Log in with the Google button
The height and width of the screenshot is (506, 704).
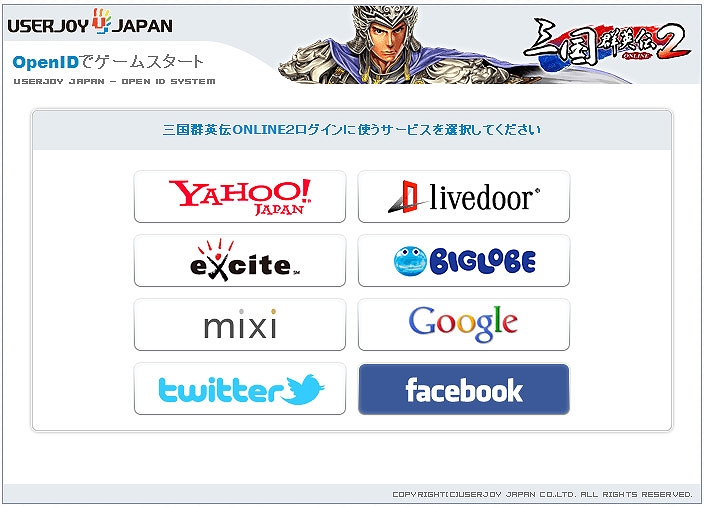(x=464, y=325)
